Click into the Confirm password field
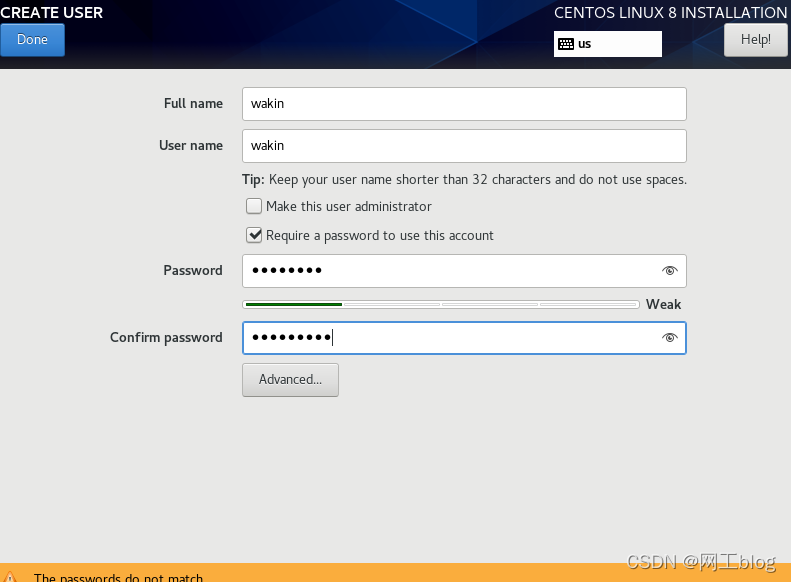Image resolution: width=791 pixels, height=582 pixels. 464,338
